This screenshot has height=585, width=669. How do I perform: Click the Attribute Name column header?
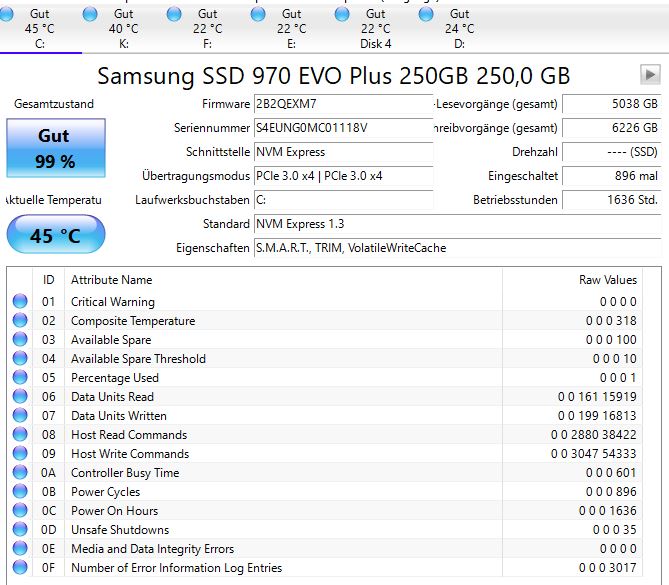[x=283, y=280]
